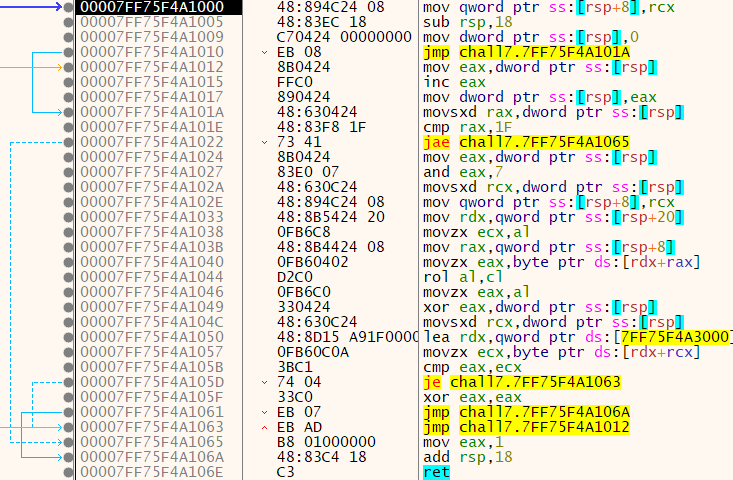Click opcode bytes 48:83C4 18
The height and width of the screenshot is (480, 733).
(x=322, y=457)
